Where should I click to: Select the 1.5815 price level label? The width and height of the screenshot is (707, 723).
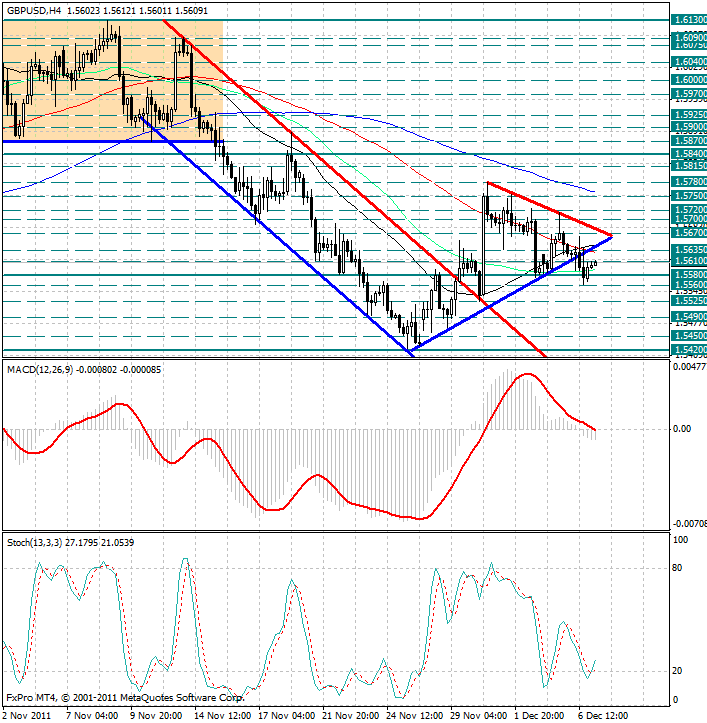point(689,165)
